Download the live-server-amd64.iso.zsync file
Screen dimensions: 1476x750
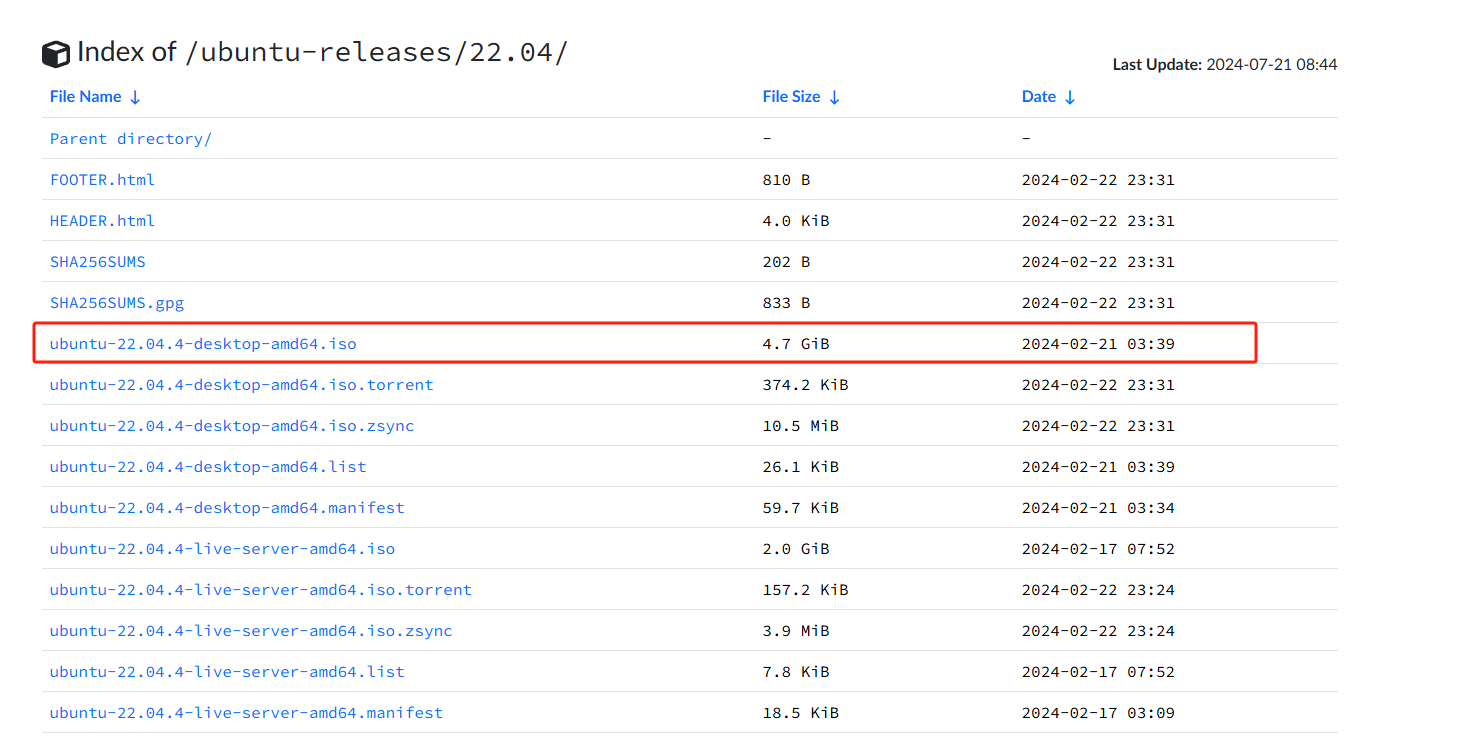tap(251, 631)
